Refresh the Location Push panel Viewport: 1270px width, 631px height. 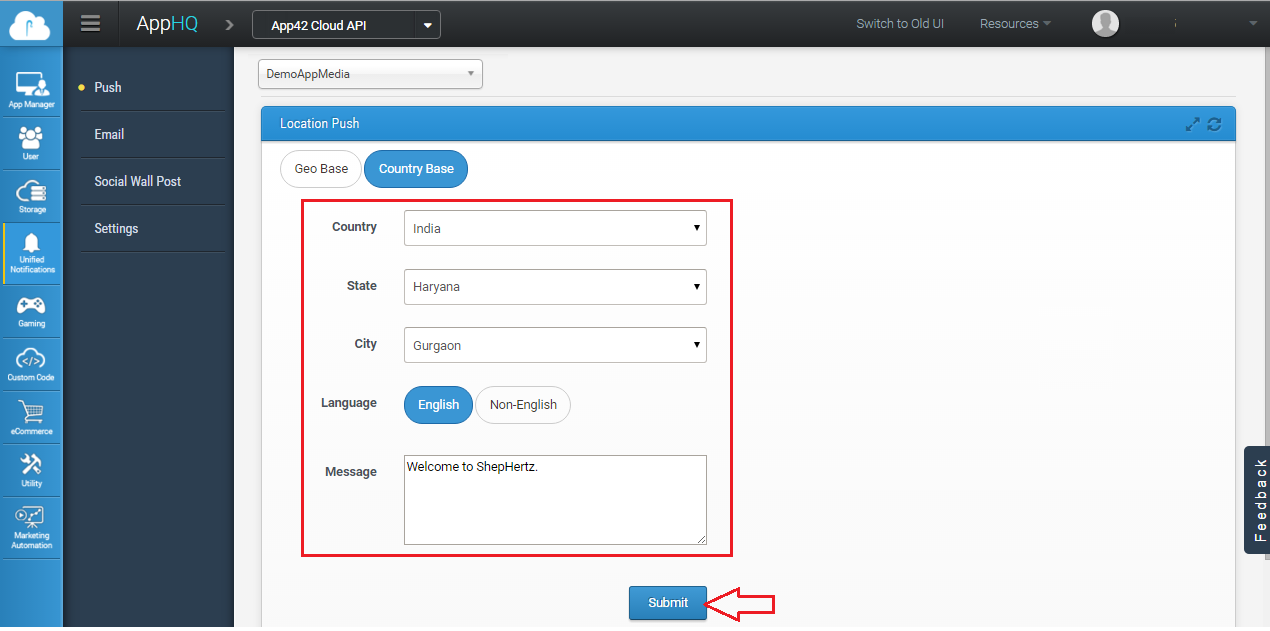point(1215,124)
